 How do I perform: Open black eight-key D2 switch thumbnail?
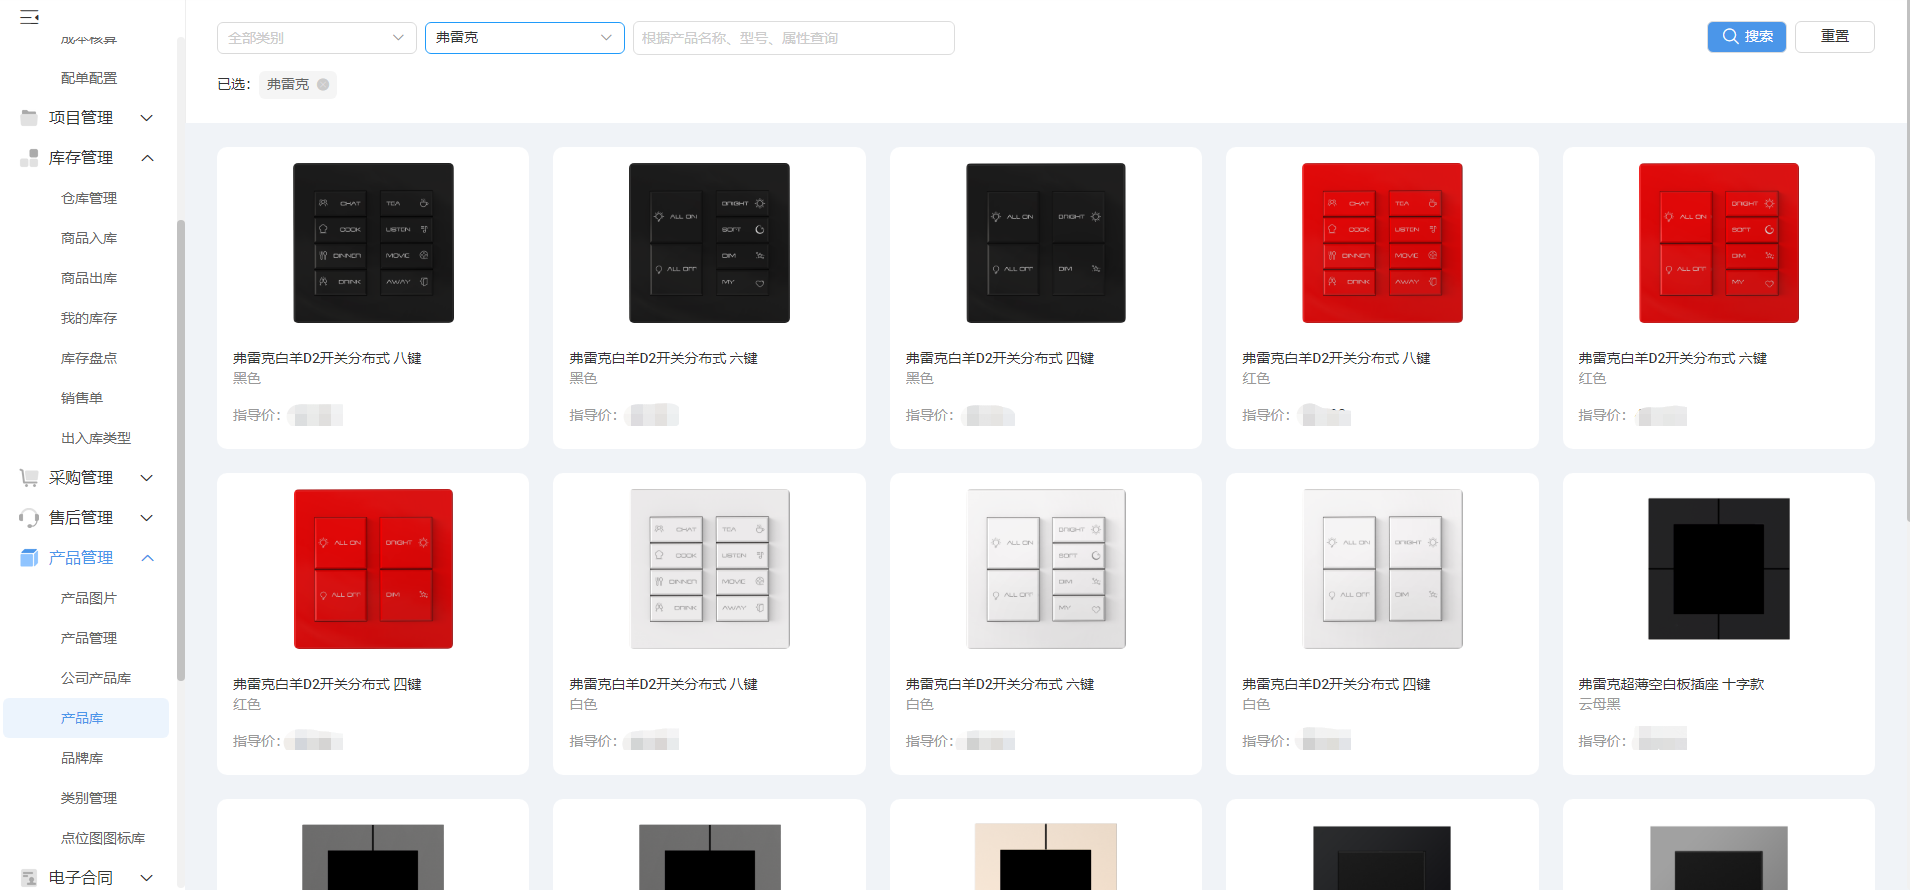point(373,243)
